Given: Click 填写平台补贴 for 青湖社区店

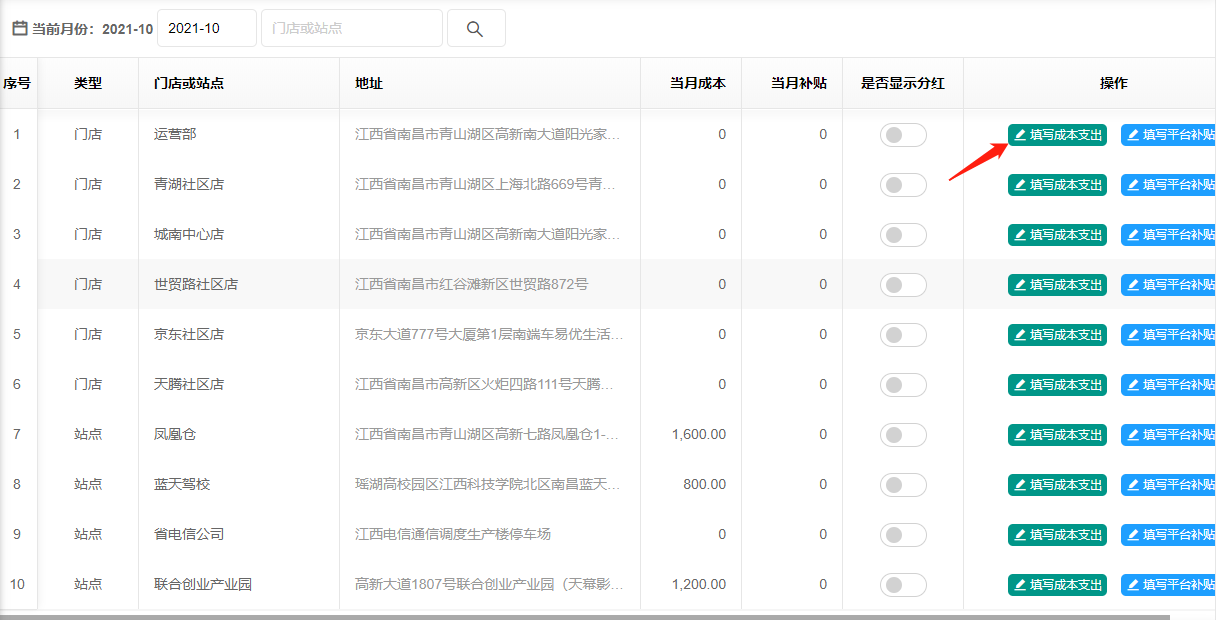Looking at the screenshot, I should tap(1168, 185).
